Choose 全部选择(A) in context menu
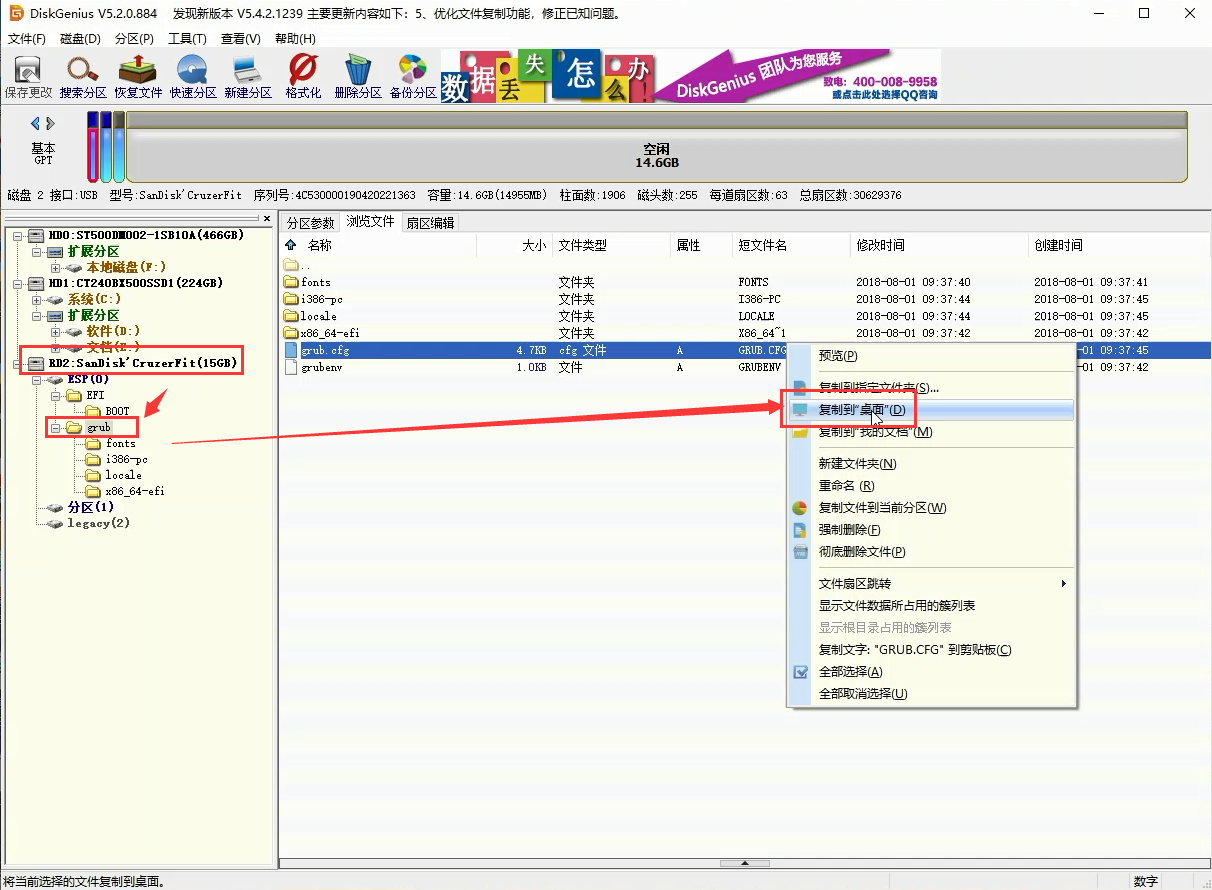Viewport: 1212px width, 890px height. [931, 672]
